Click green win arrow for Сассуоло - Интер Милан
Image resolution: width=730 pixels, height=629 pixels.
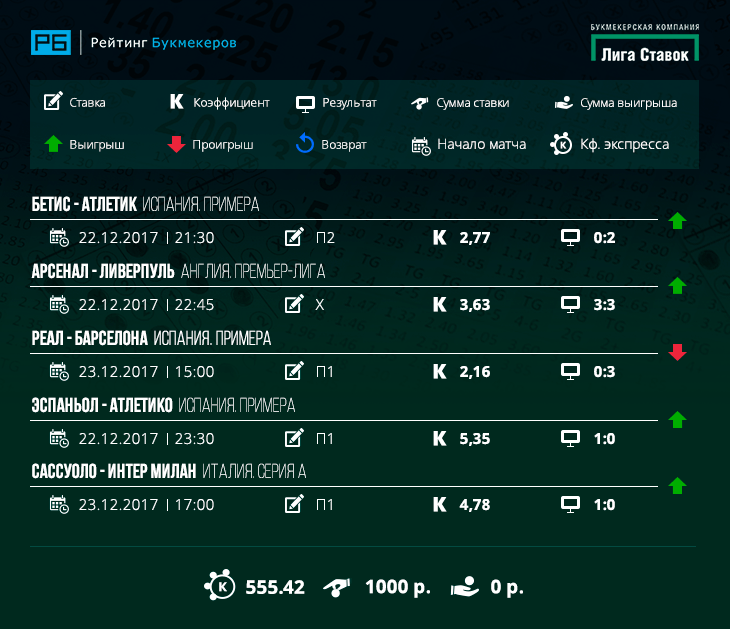click(677, 486)
